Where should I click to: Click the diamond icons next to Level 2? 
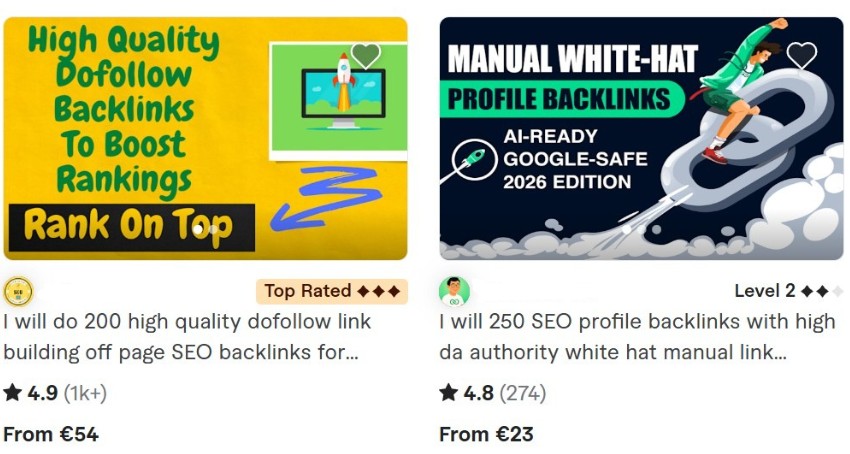(x=821, y=292)
